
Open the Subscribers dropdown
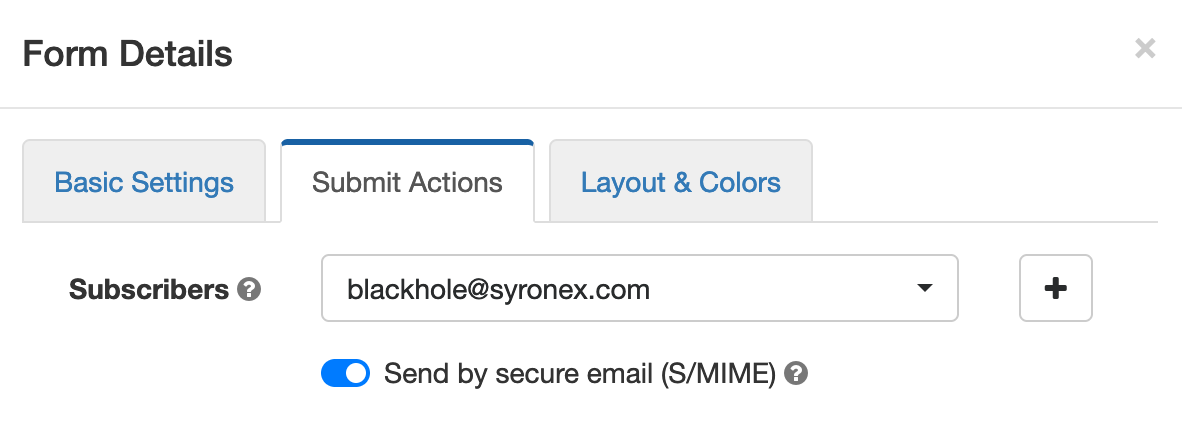pos(639,288)
